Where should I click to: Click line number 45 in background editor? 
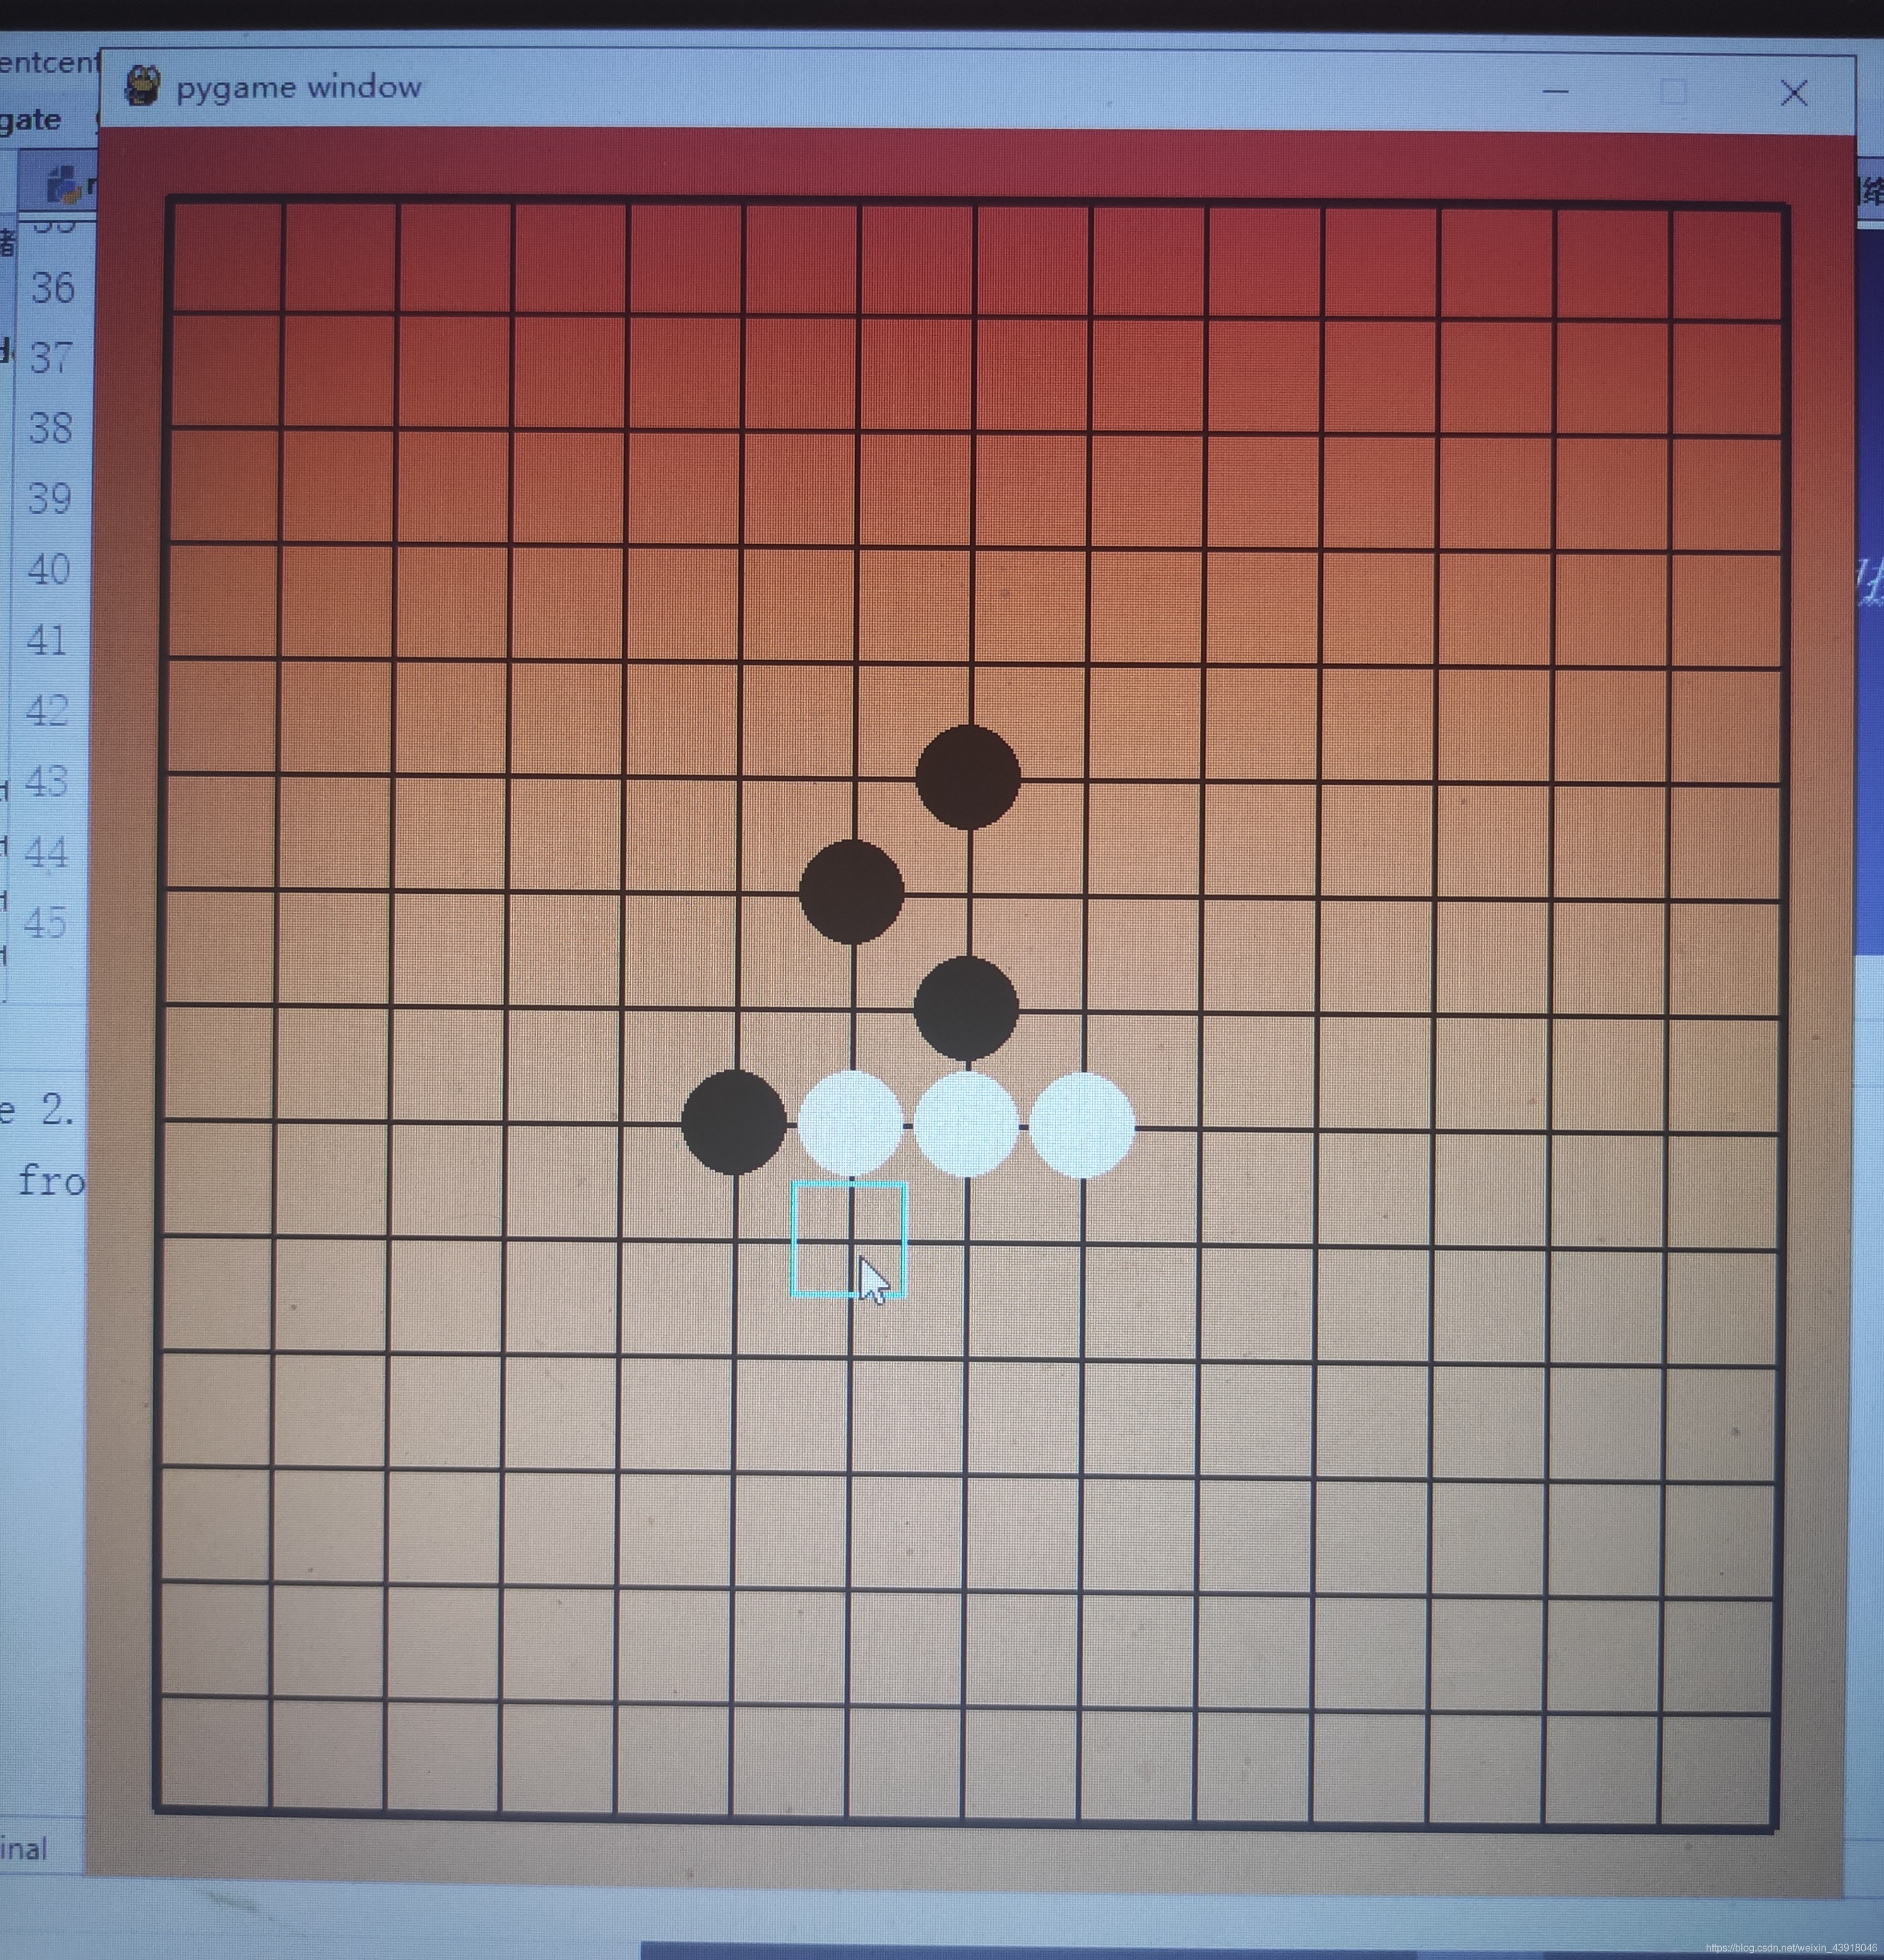[x=45, y=922]
